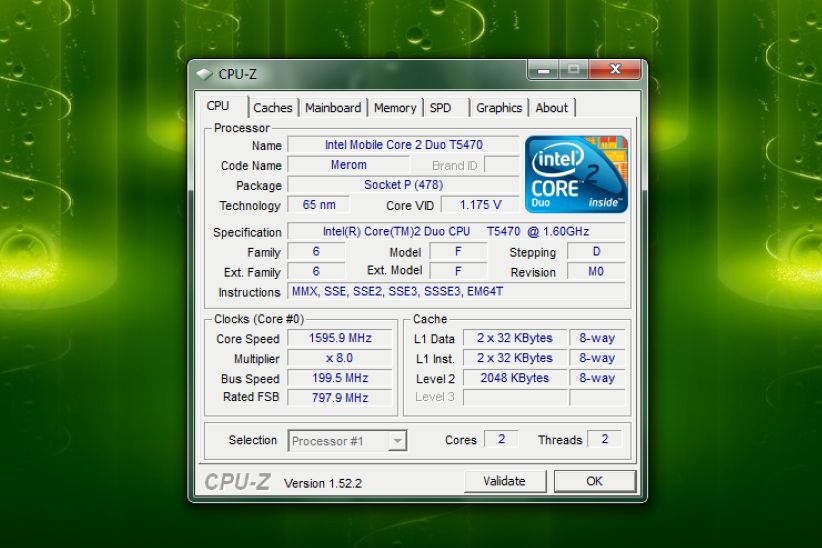
Task: Click the Threads count value
Action: tap(604, 439)
